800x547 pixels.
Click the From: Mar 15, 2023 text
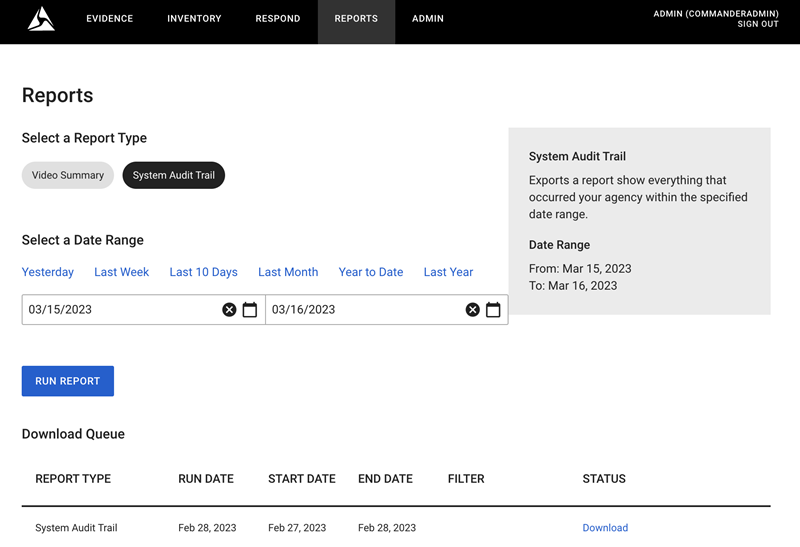pyautogui.click(x=580, y=268)
